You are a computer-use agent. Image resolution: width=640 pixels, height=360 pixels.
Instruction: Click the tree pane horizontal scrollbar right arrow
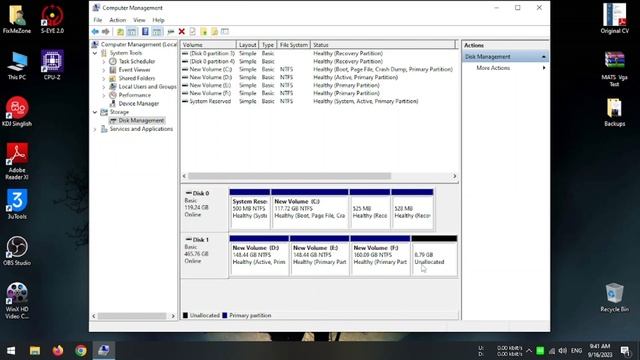(173, 316)
